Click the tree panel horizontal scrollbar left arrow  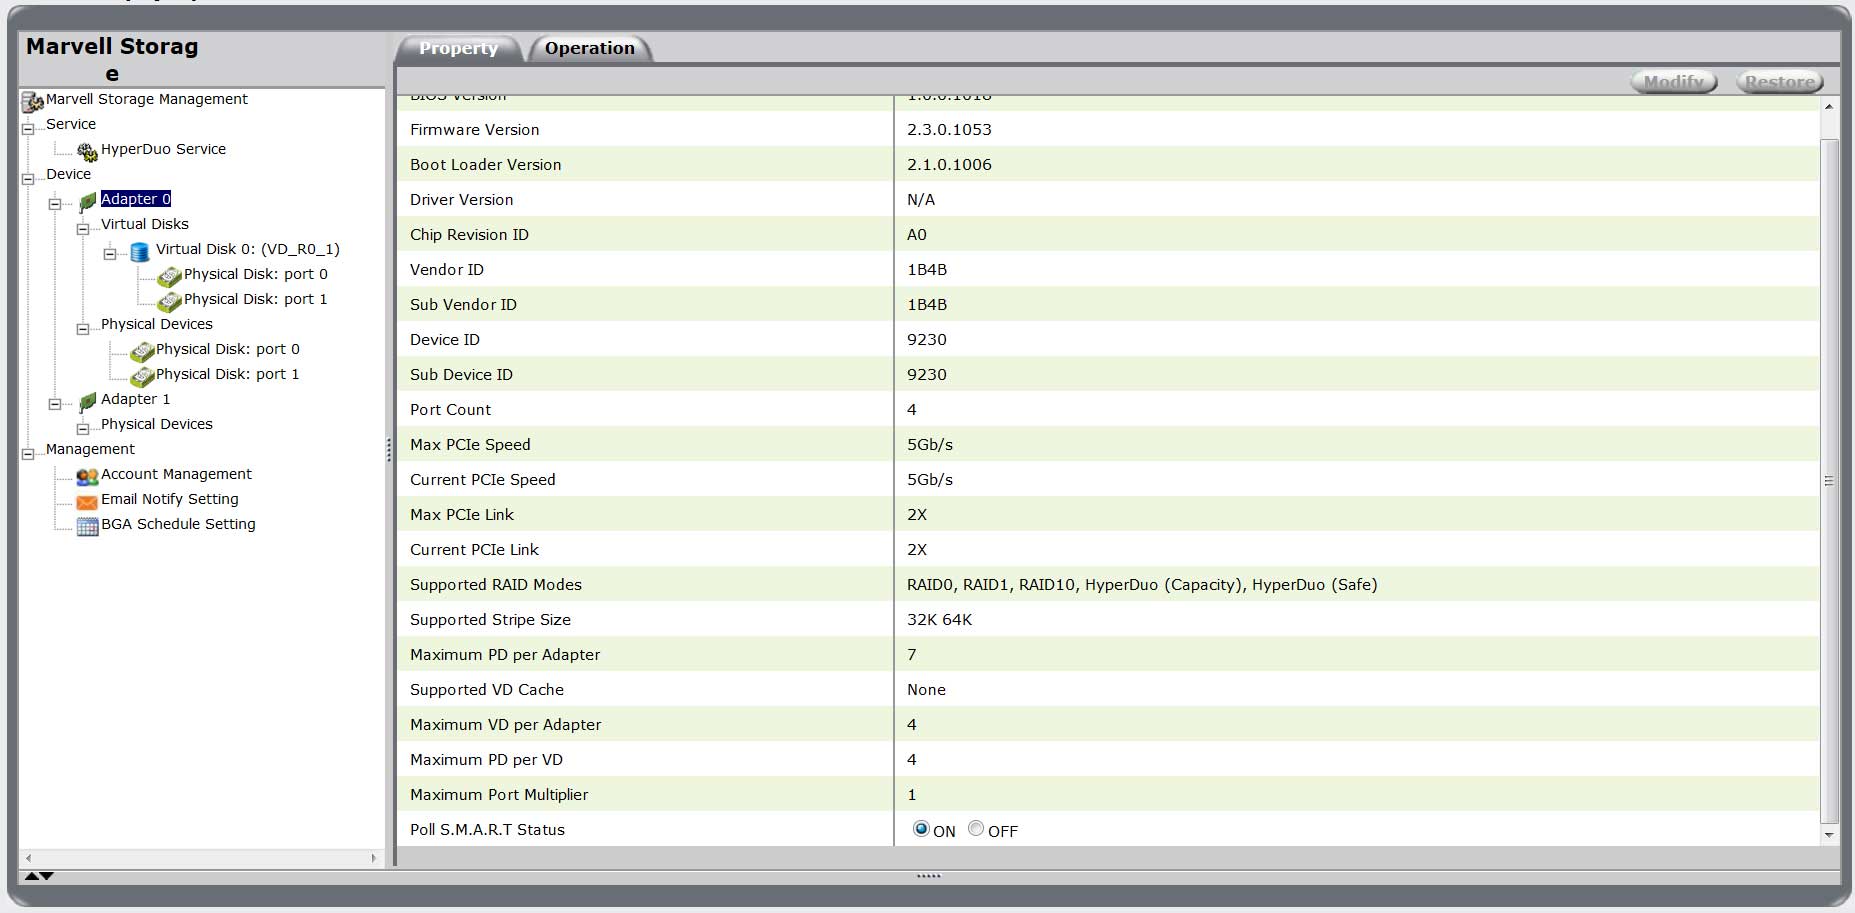[x=28, y=858]
